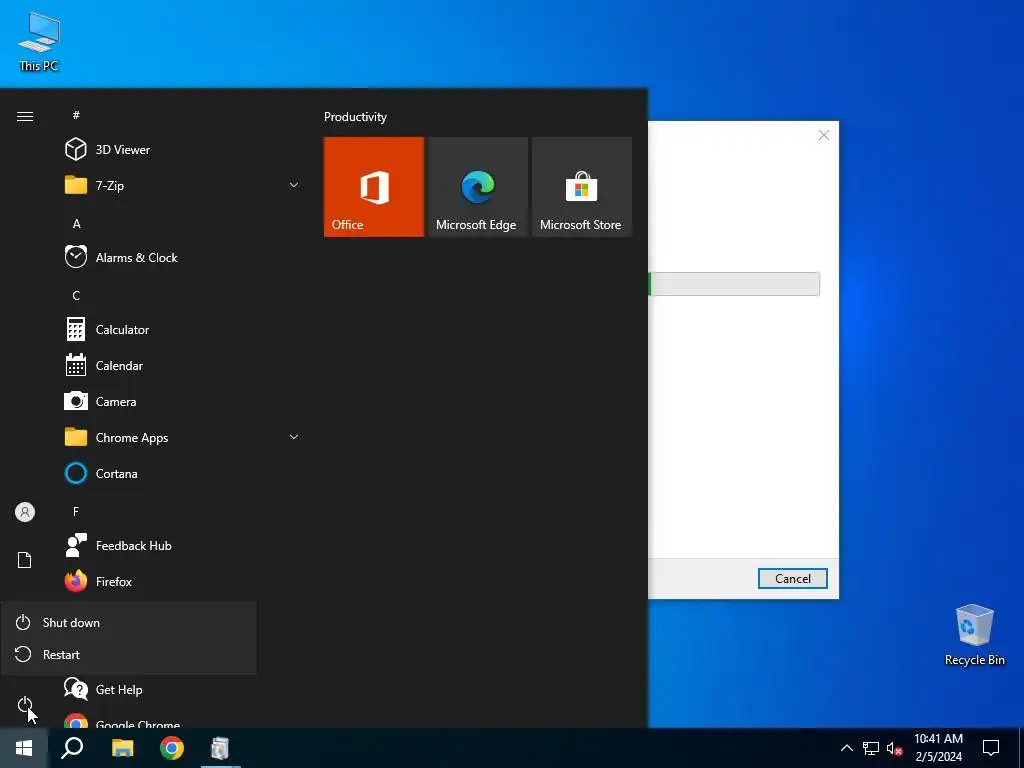Click the A letter section header
Image resolution: width=1024 pixels, height=768 pixels.
pos(76,223)
